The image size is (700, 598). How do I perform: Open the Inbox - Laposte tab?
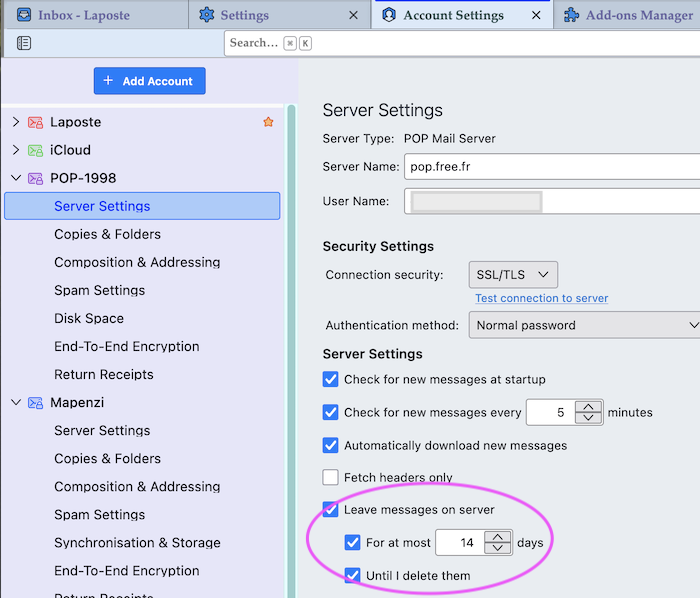(x=94, y=15)
